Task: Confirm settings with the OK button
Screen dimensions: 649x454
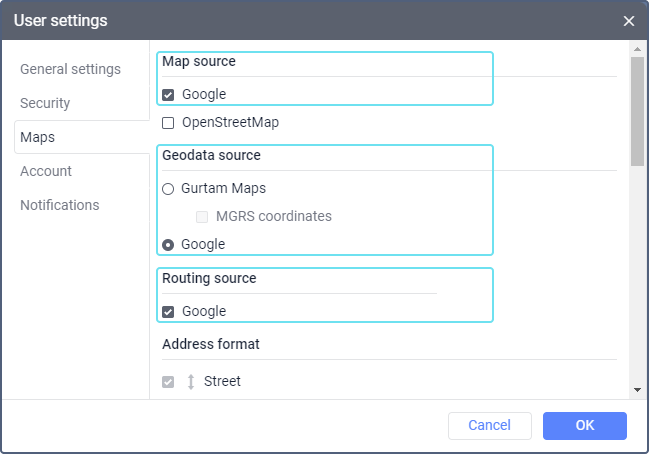Action: pyautogui.click(x=585, y=426)
